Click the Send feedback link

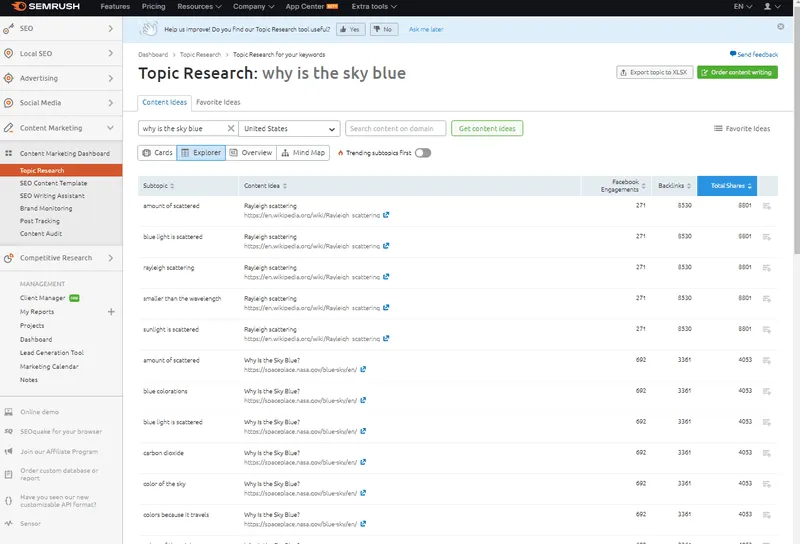point(754,54)
